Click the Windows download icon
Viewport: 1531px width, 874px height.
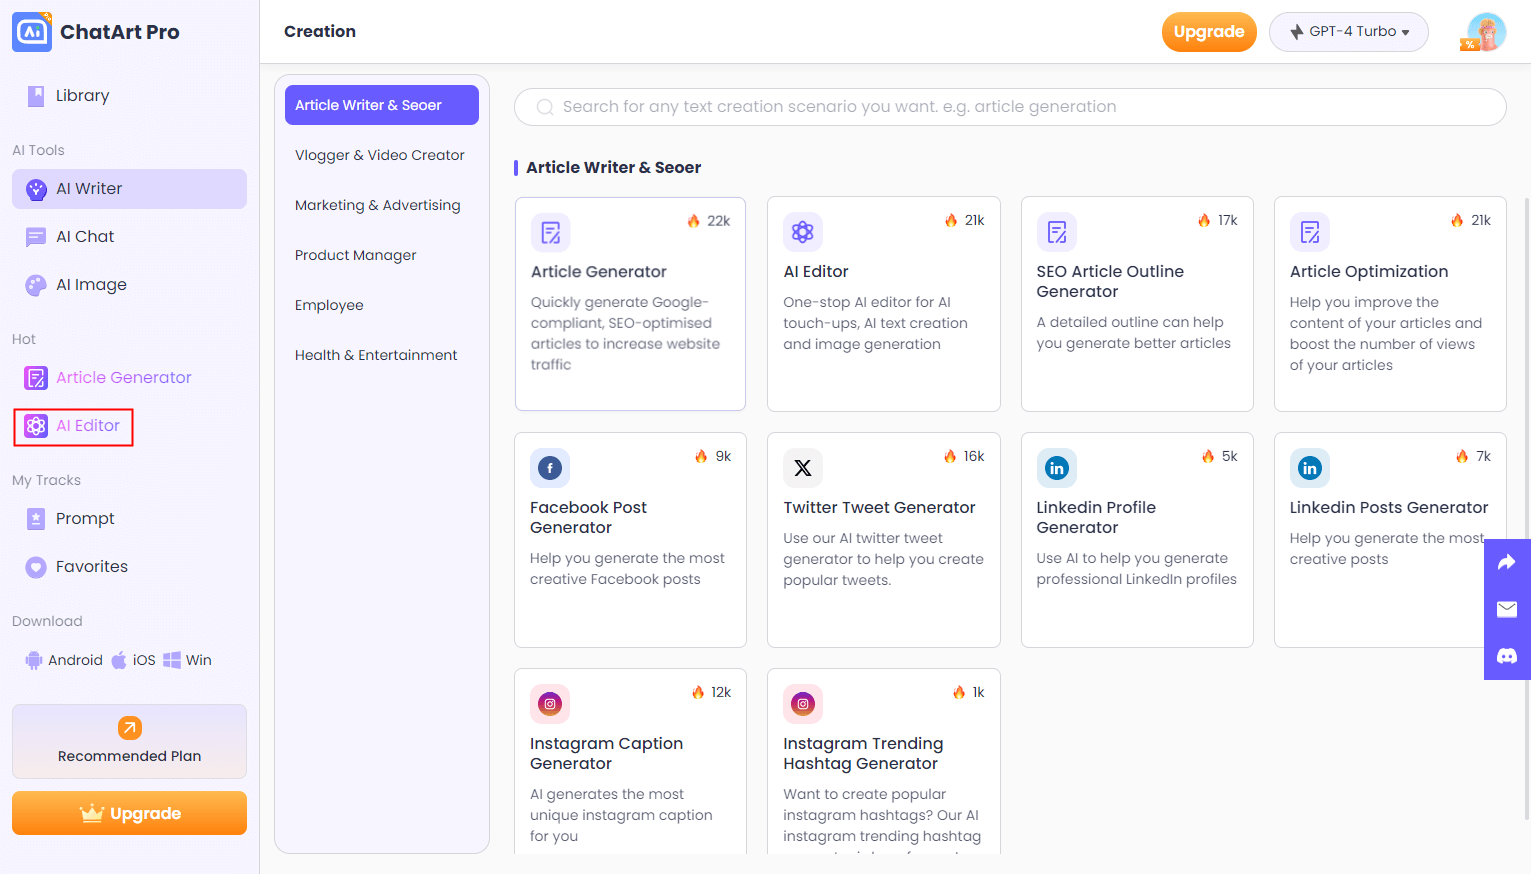(x=172, y=660)
